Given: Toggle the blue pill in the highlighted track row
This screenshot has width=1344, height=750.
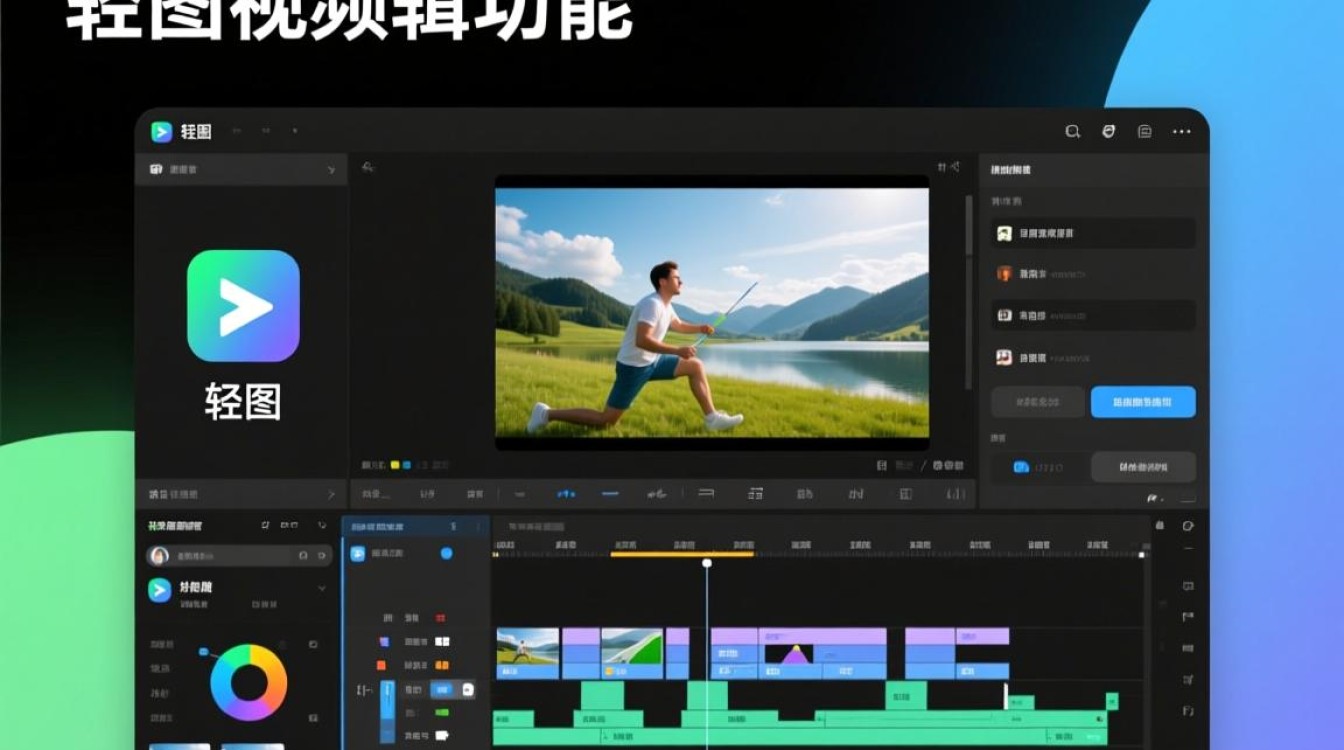Looking at the screenshot, I should tap(441, 689).
